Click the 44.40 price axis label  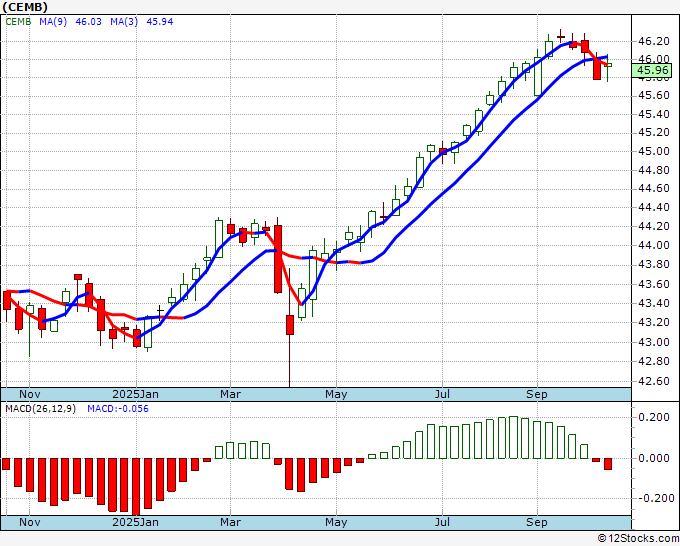click(x=654, y=207)
